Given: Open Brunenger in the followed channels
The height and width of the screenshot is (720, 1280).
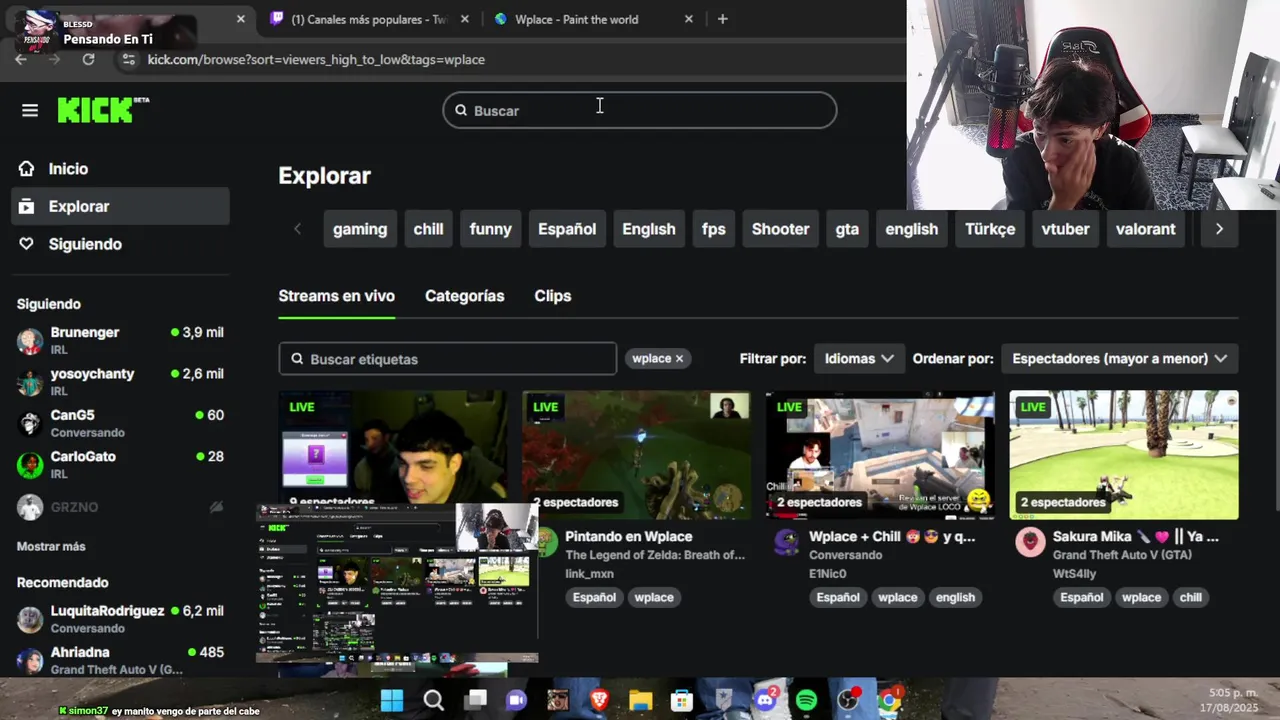Looking at the screenshot, I should tap(120, 340).
